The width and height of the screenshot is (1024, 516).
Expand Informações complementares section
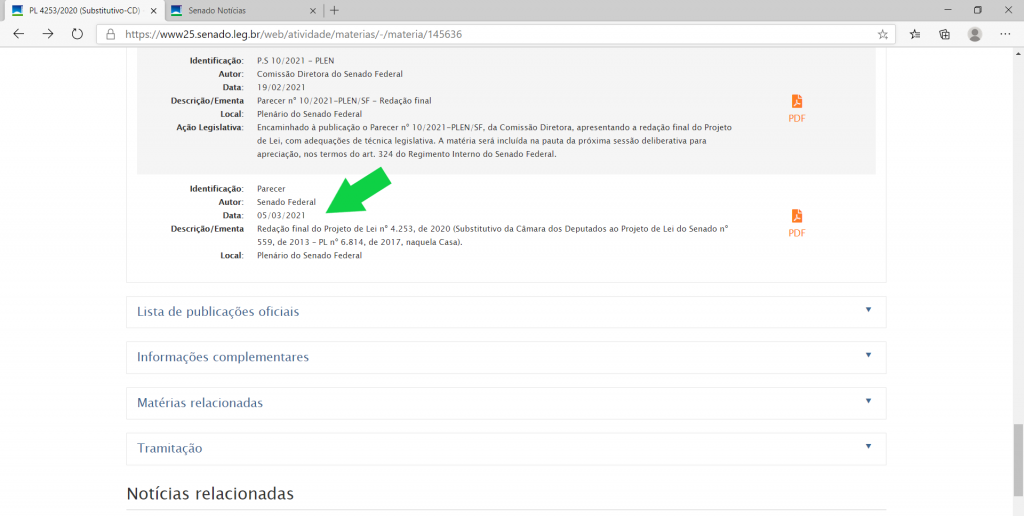click(x=506, y=357)
